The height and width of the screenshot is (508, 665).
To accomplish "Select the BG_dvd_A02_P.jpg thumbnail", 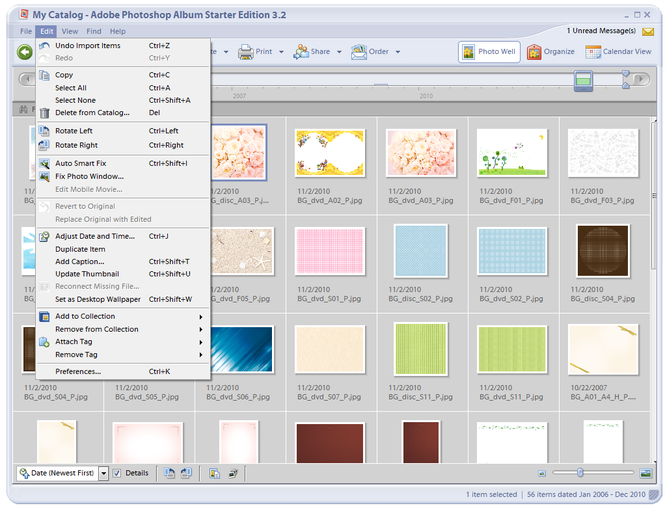I will [330, 153].
